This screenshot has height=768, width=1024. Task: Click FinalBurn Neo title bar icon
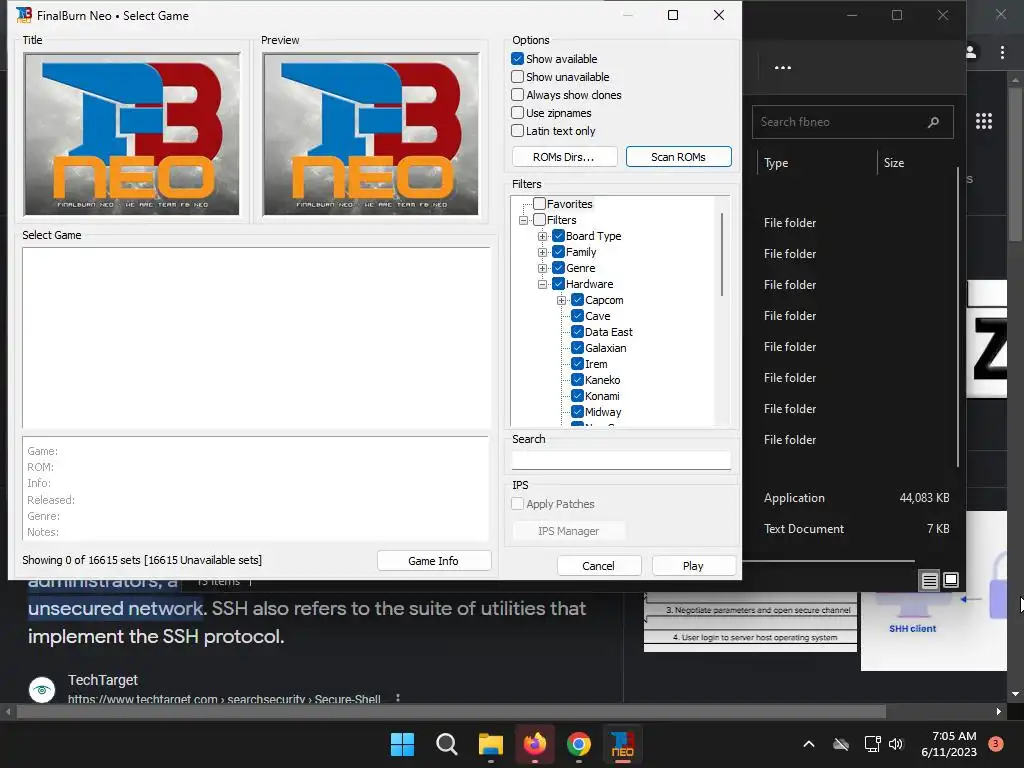[x=24, y=15]
